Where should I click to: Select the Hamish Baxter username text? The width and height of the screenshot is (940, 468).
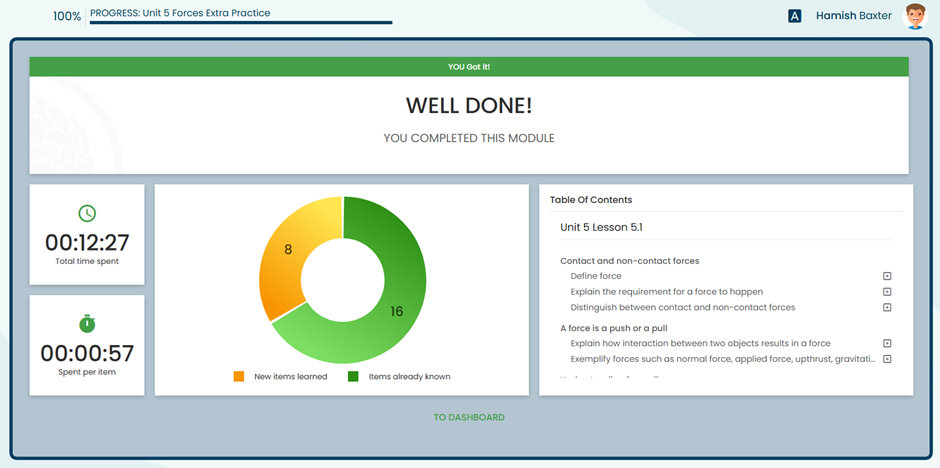pos(853,16)
